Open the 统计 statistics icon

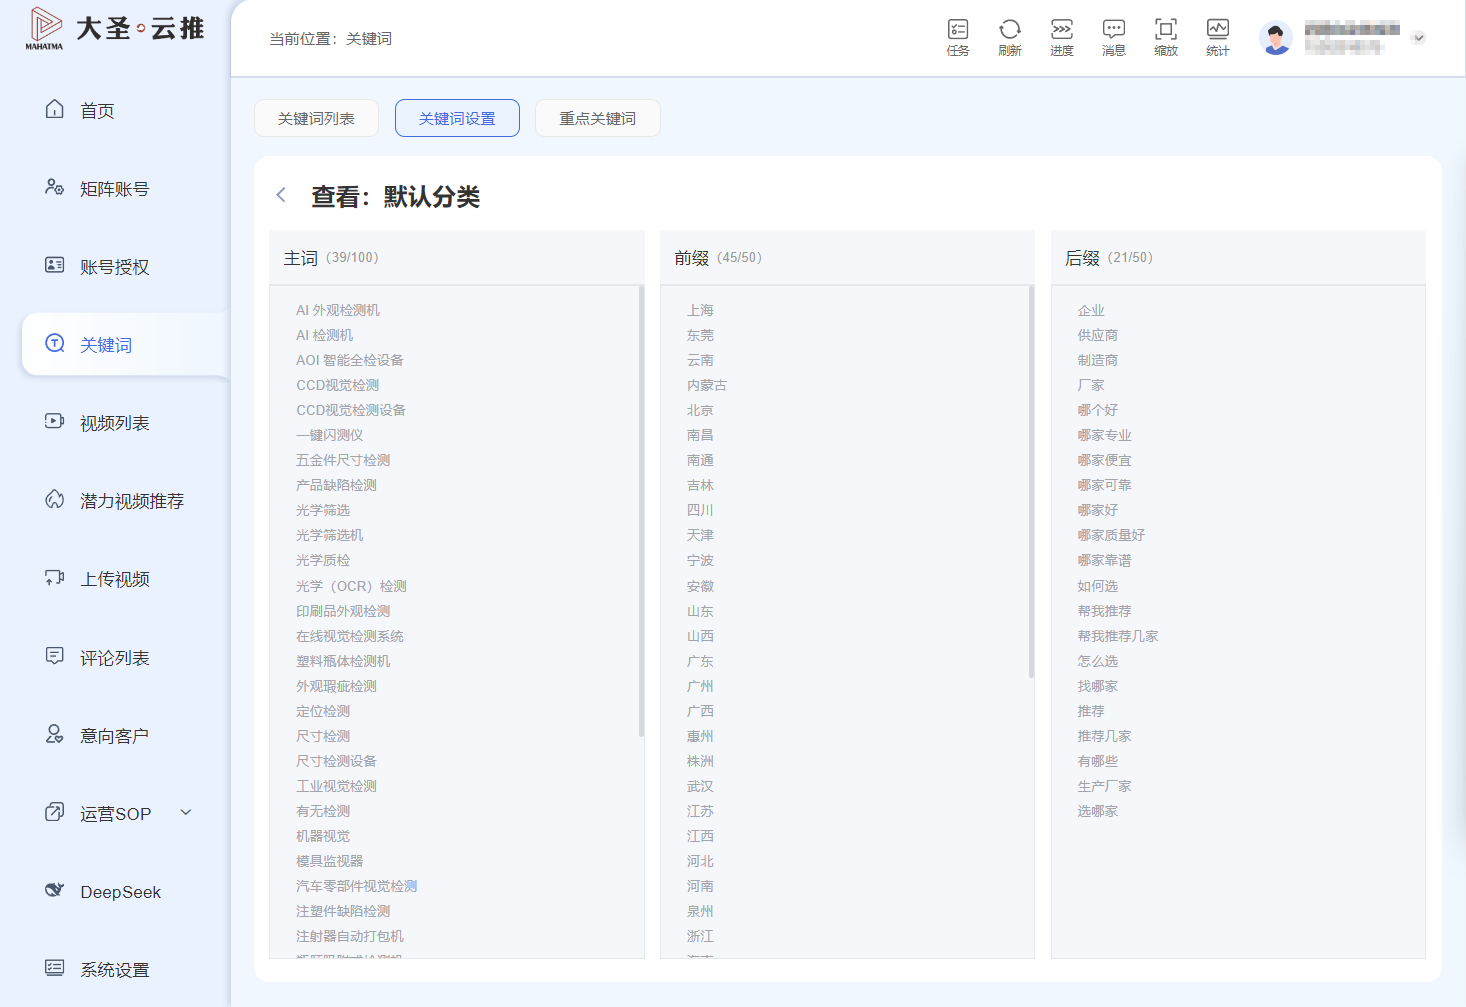(x=1218, y=37)
